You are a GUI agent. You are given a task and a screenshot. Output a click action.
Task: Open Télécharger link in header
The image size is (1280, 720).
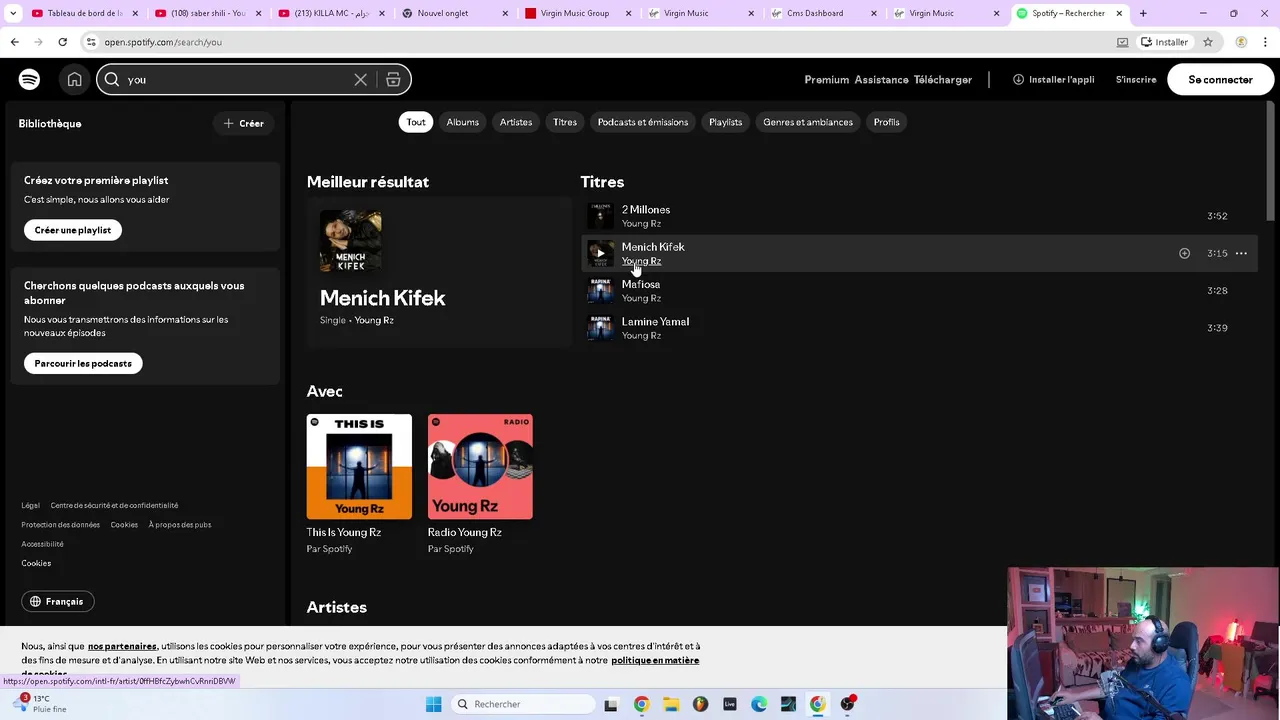pos(943,79)
